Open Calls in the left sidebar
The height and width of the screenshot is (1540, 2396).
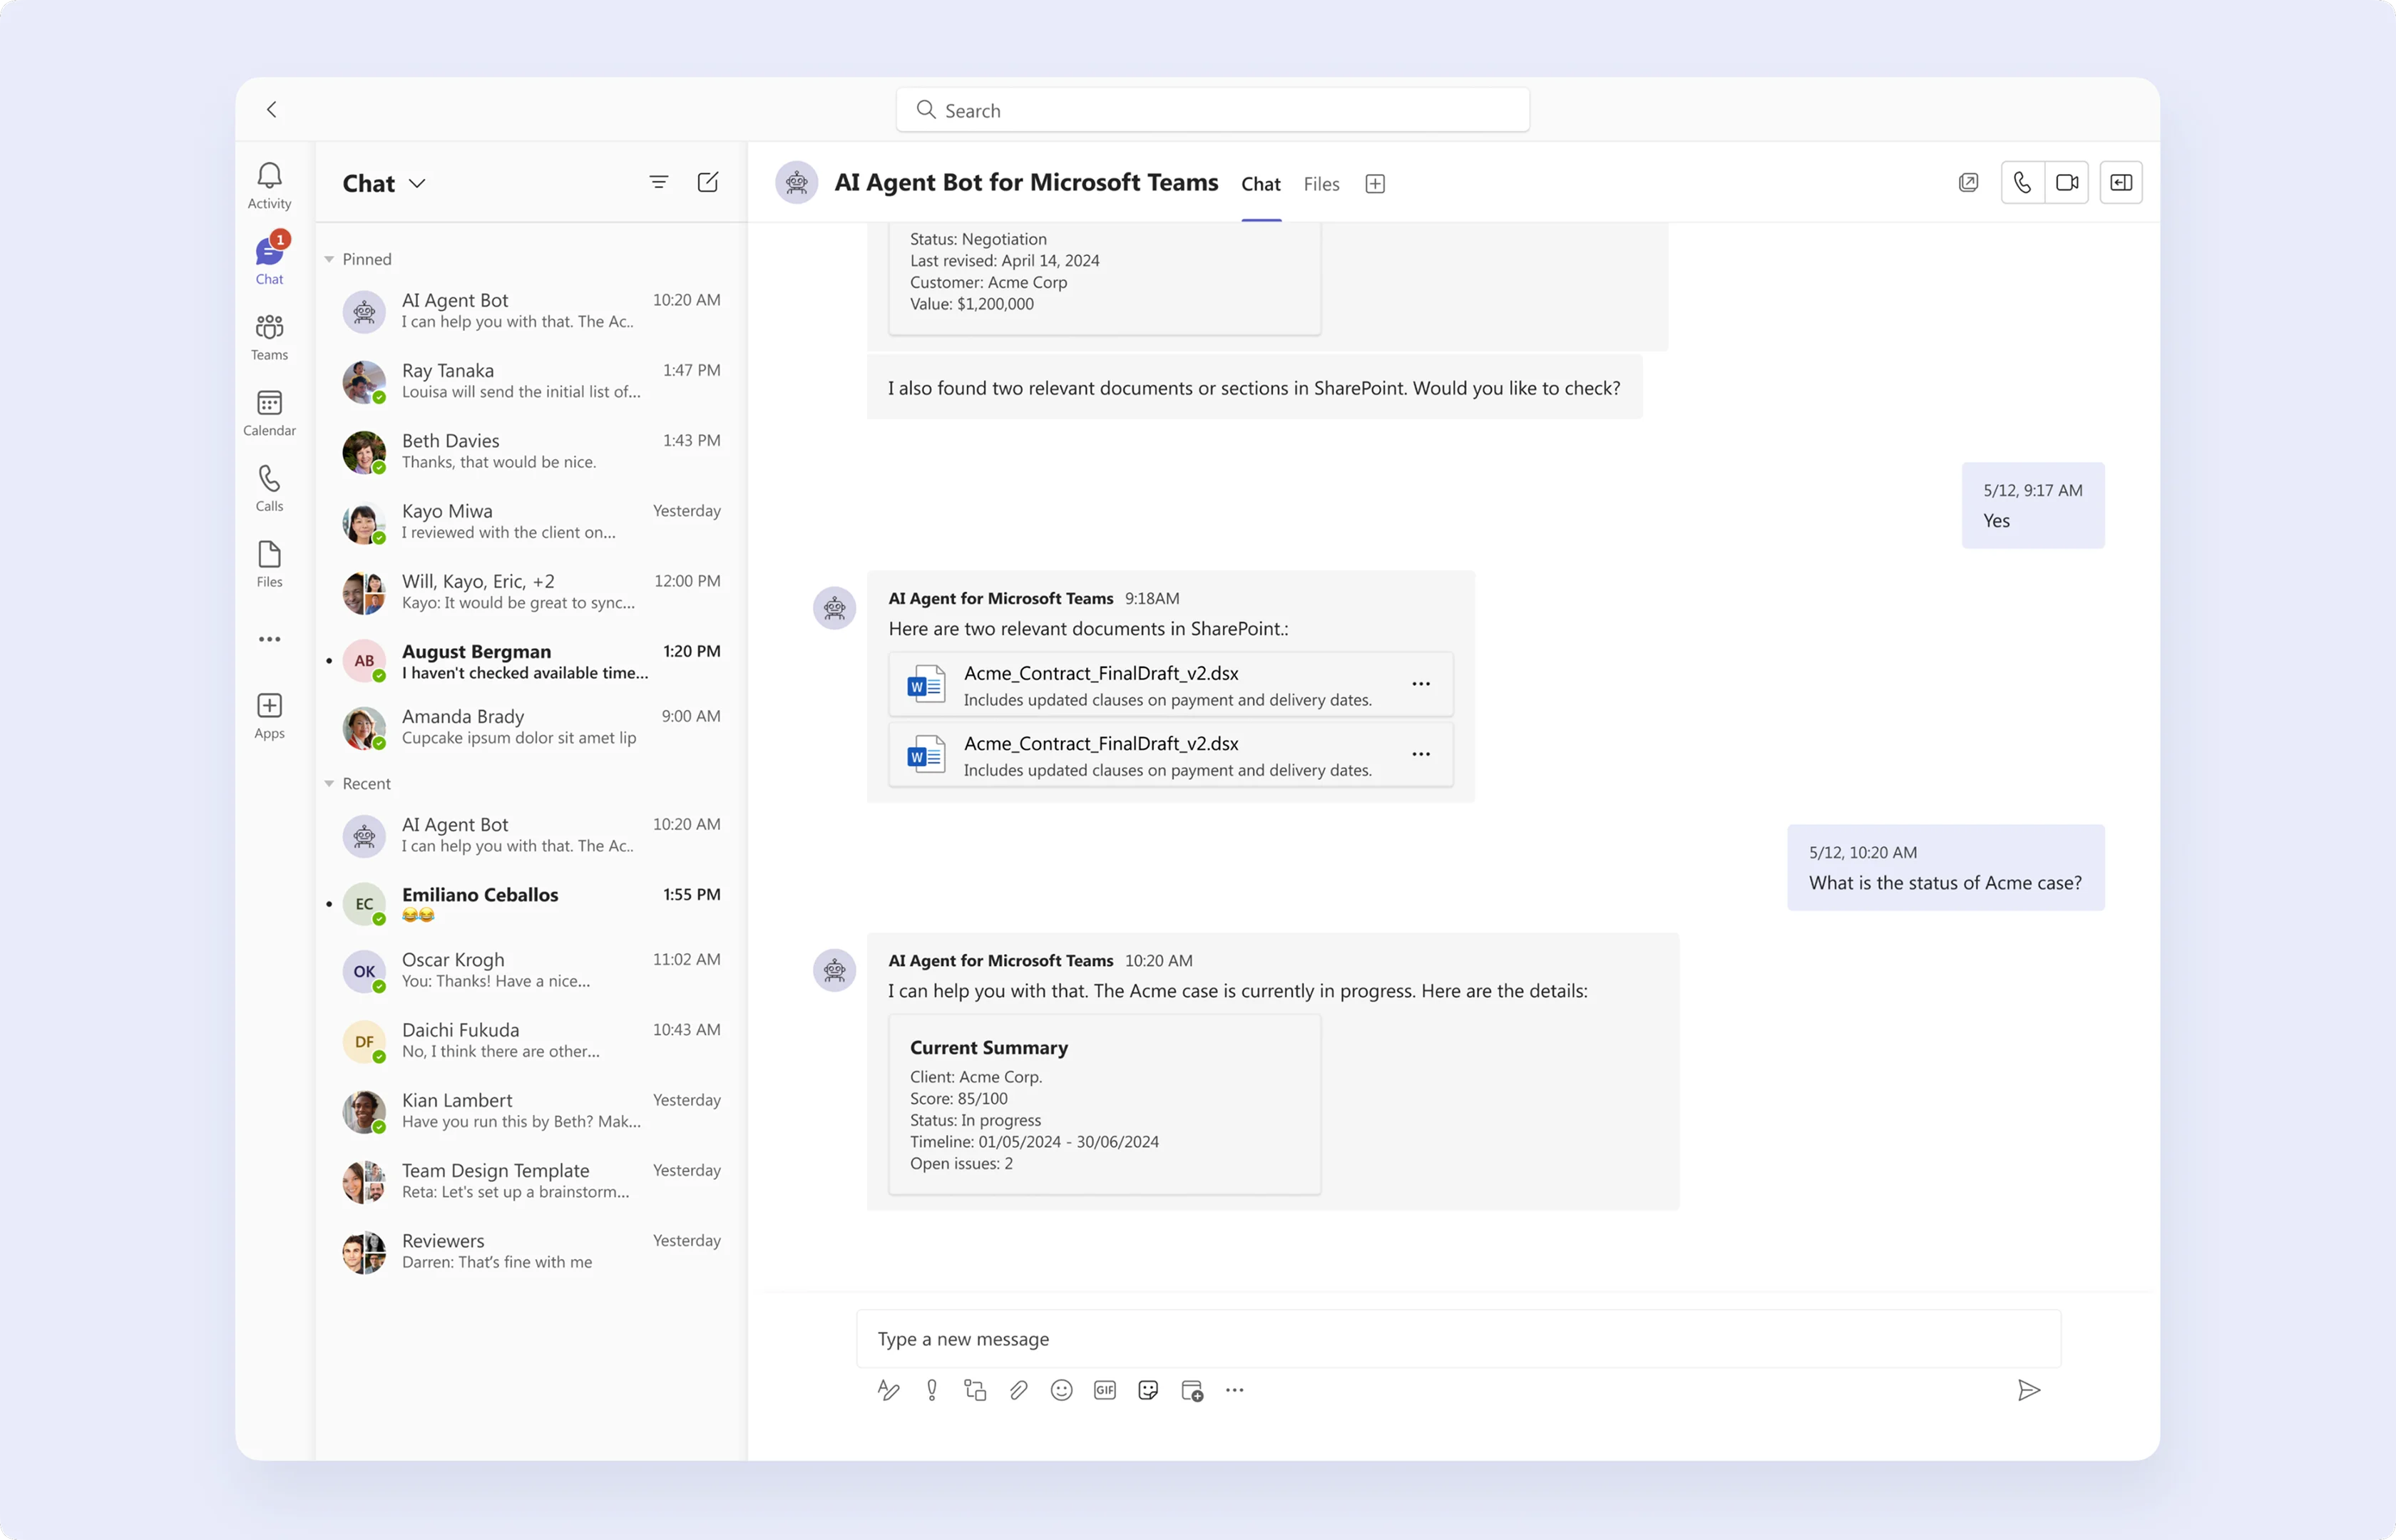(269, 488)
